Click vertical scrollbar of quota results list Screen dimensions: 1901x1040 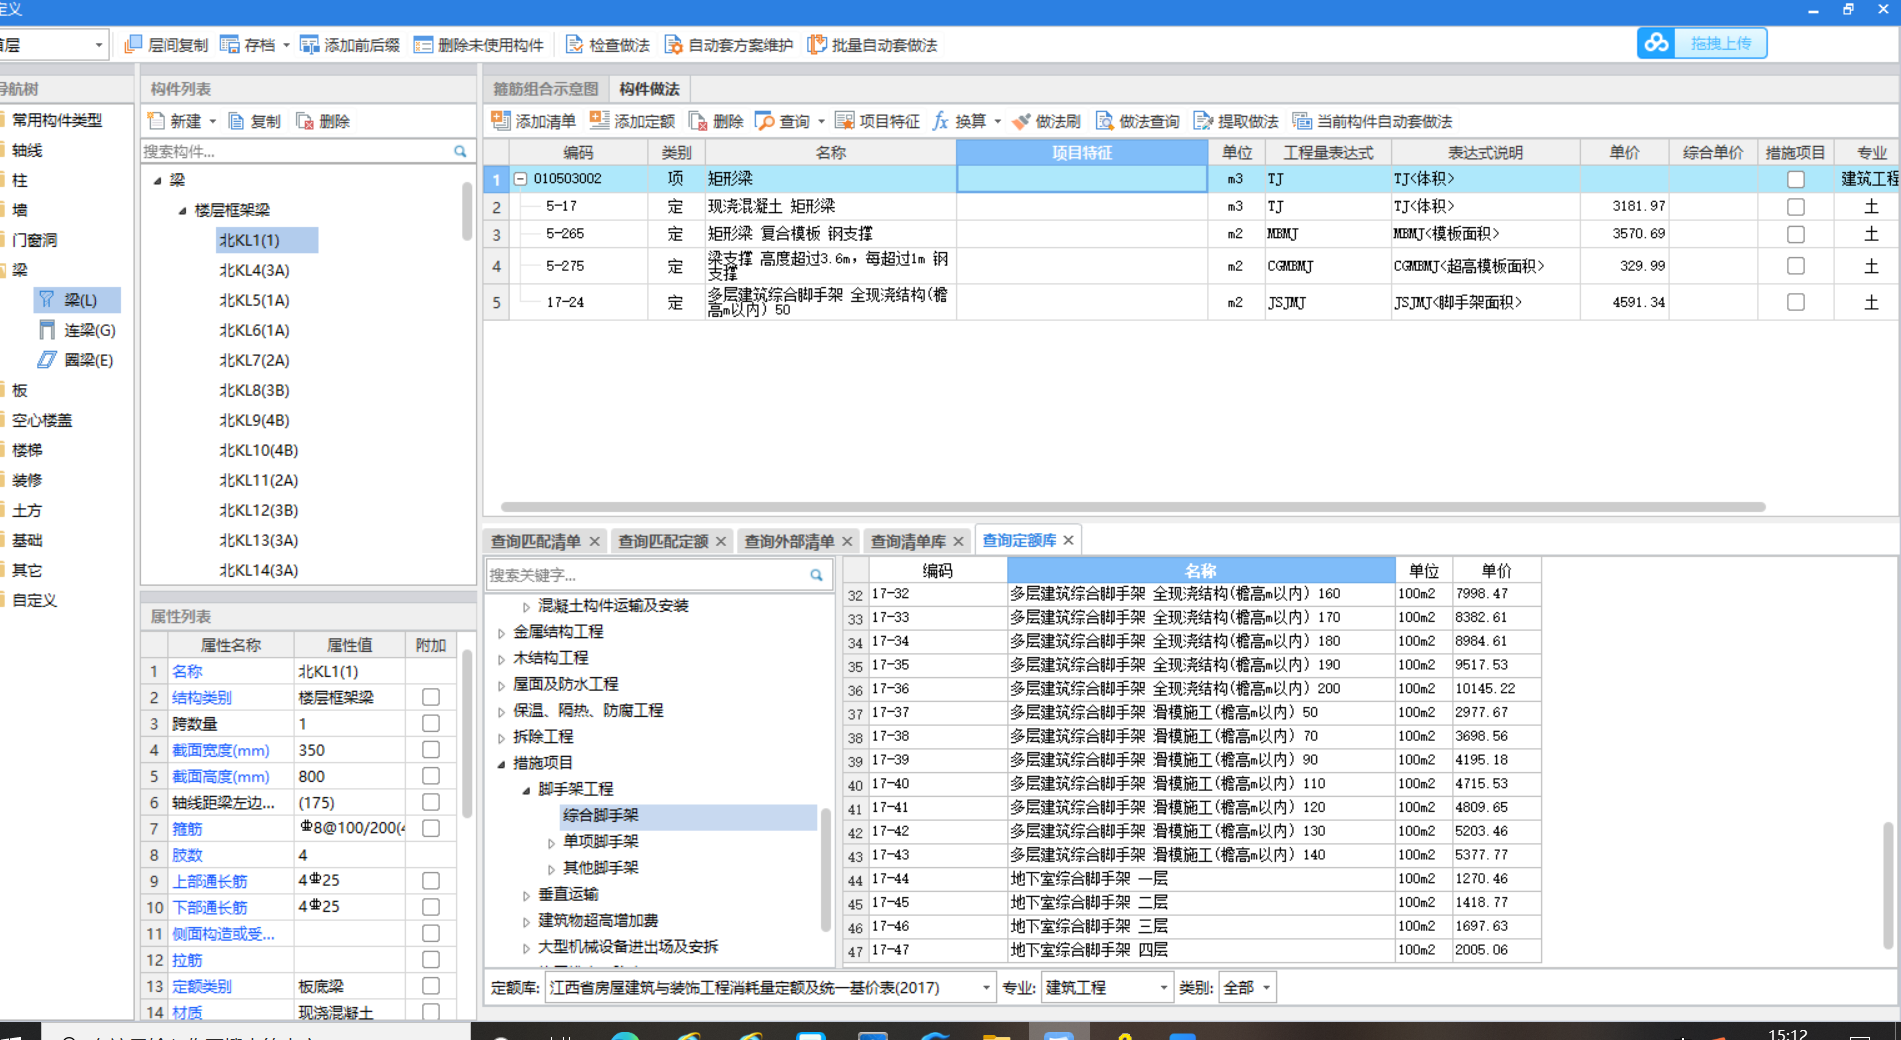(x=1888, y=885)
